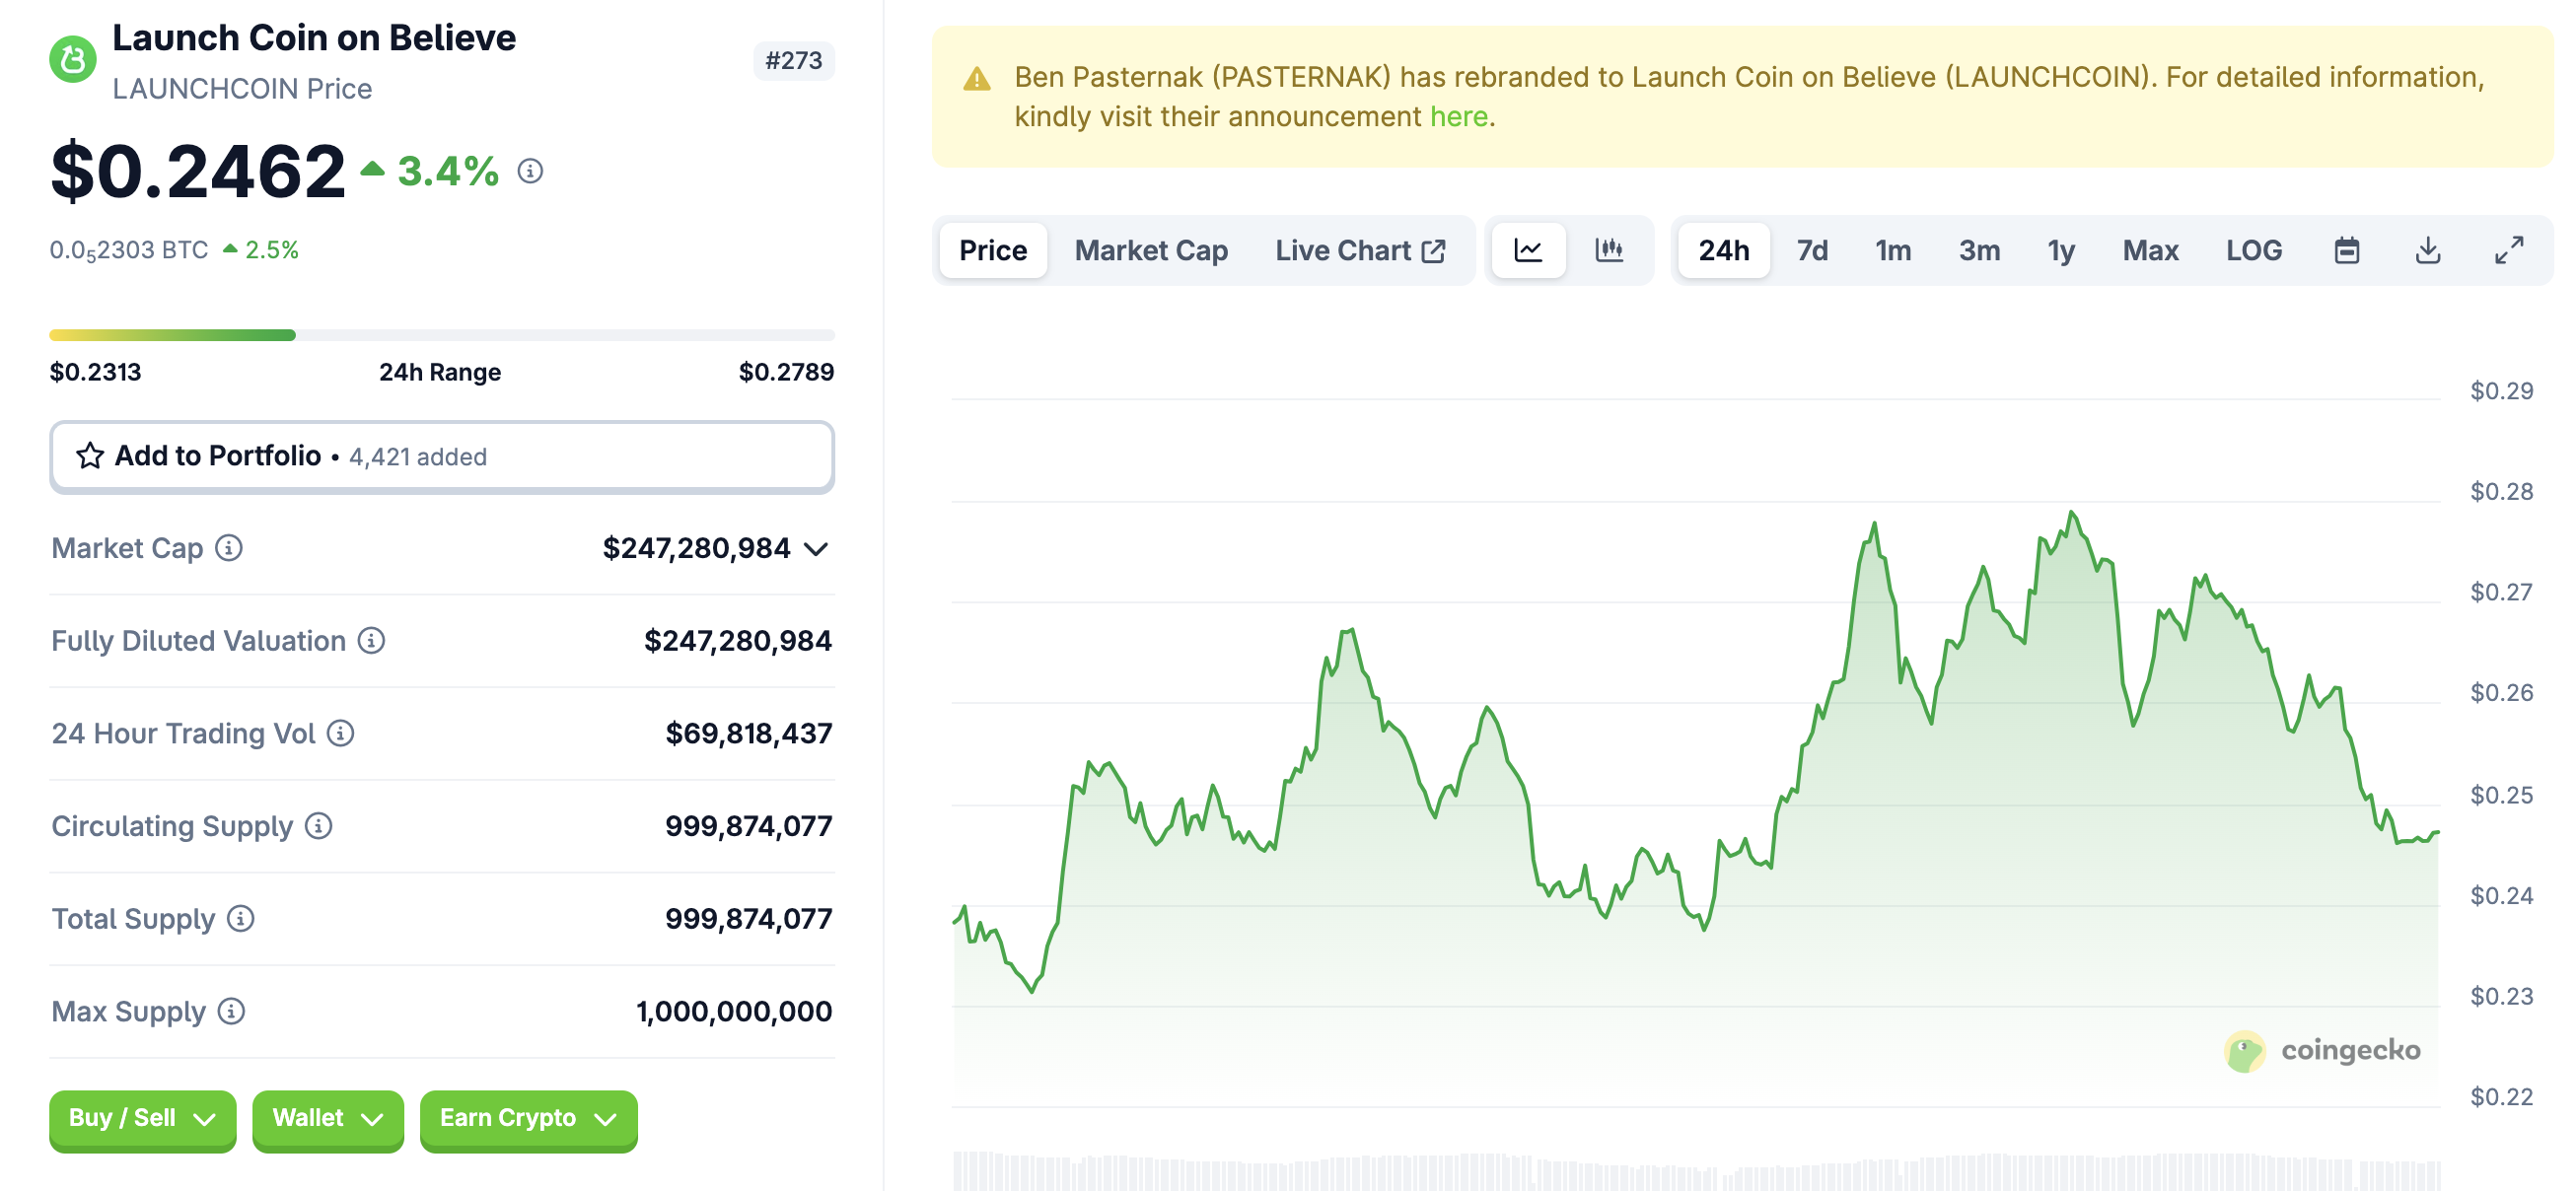Select the line chart view icon

(x=1528, y=250)
